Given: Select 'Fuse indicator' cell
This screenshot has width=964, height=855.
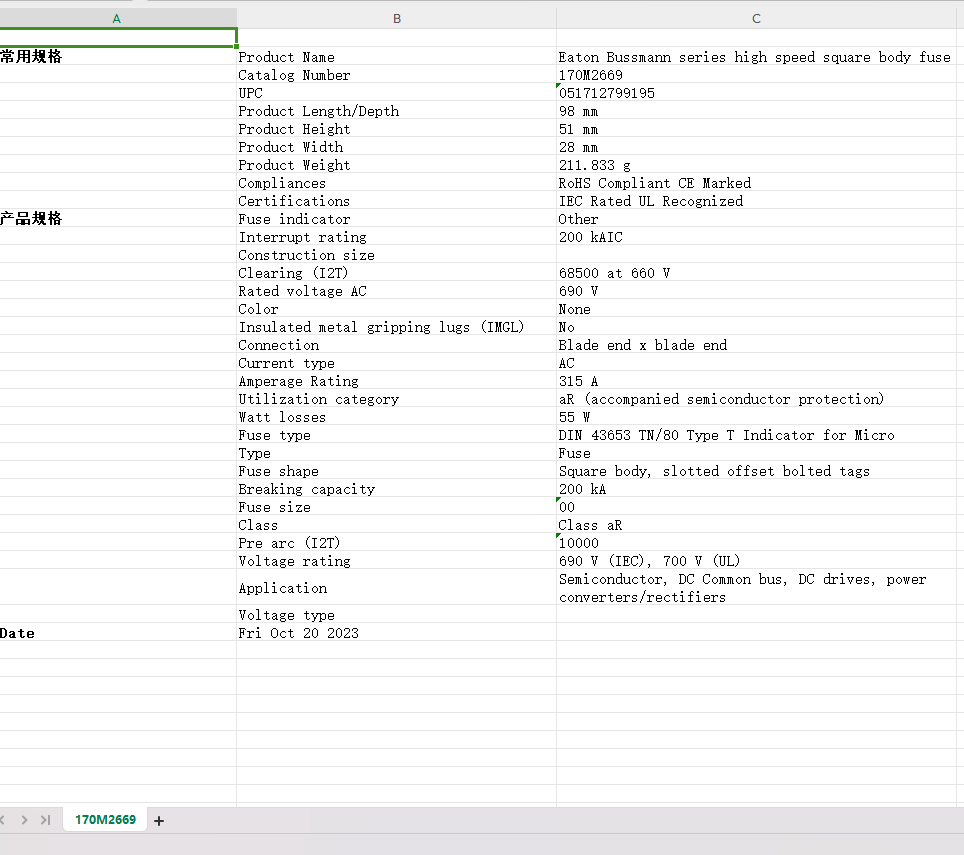Looking at the screenshot, I should [x=397, y=219].
